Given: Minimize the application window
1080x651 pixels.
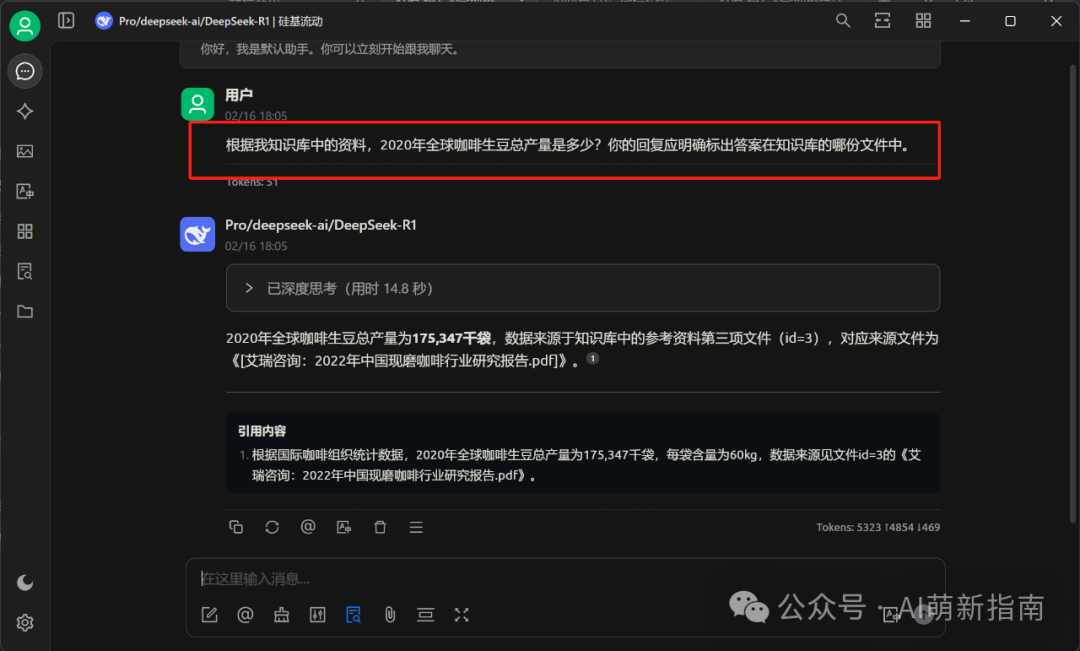Looking at the screenshot, I should coord(965,21).
